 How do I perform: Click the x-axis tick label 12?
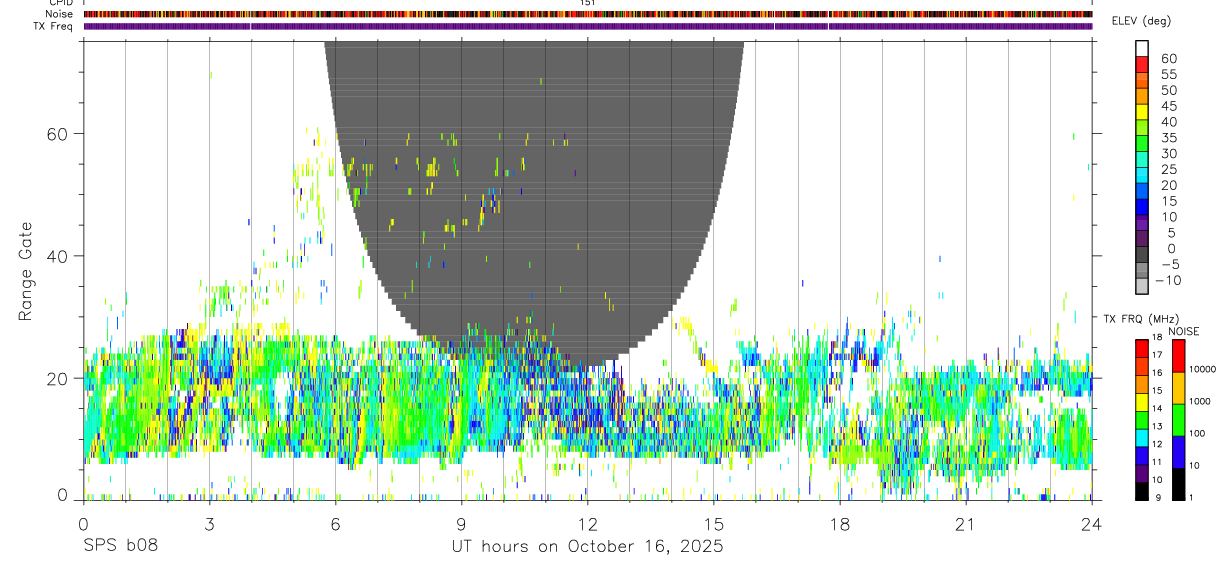click(587, 524)
